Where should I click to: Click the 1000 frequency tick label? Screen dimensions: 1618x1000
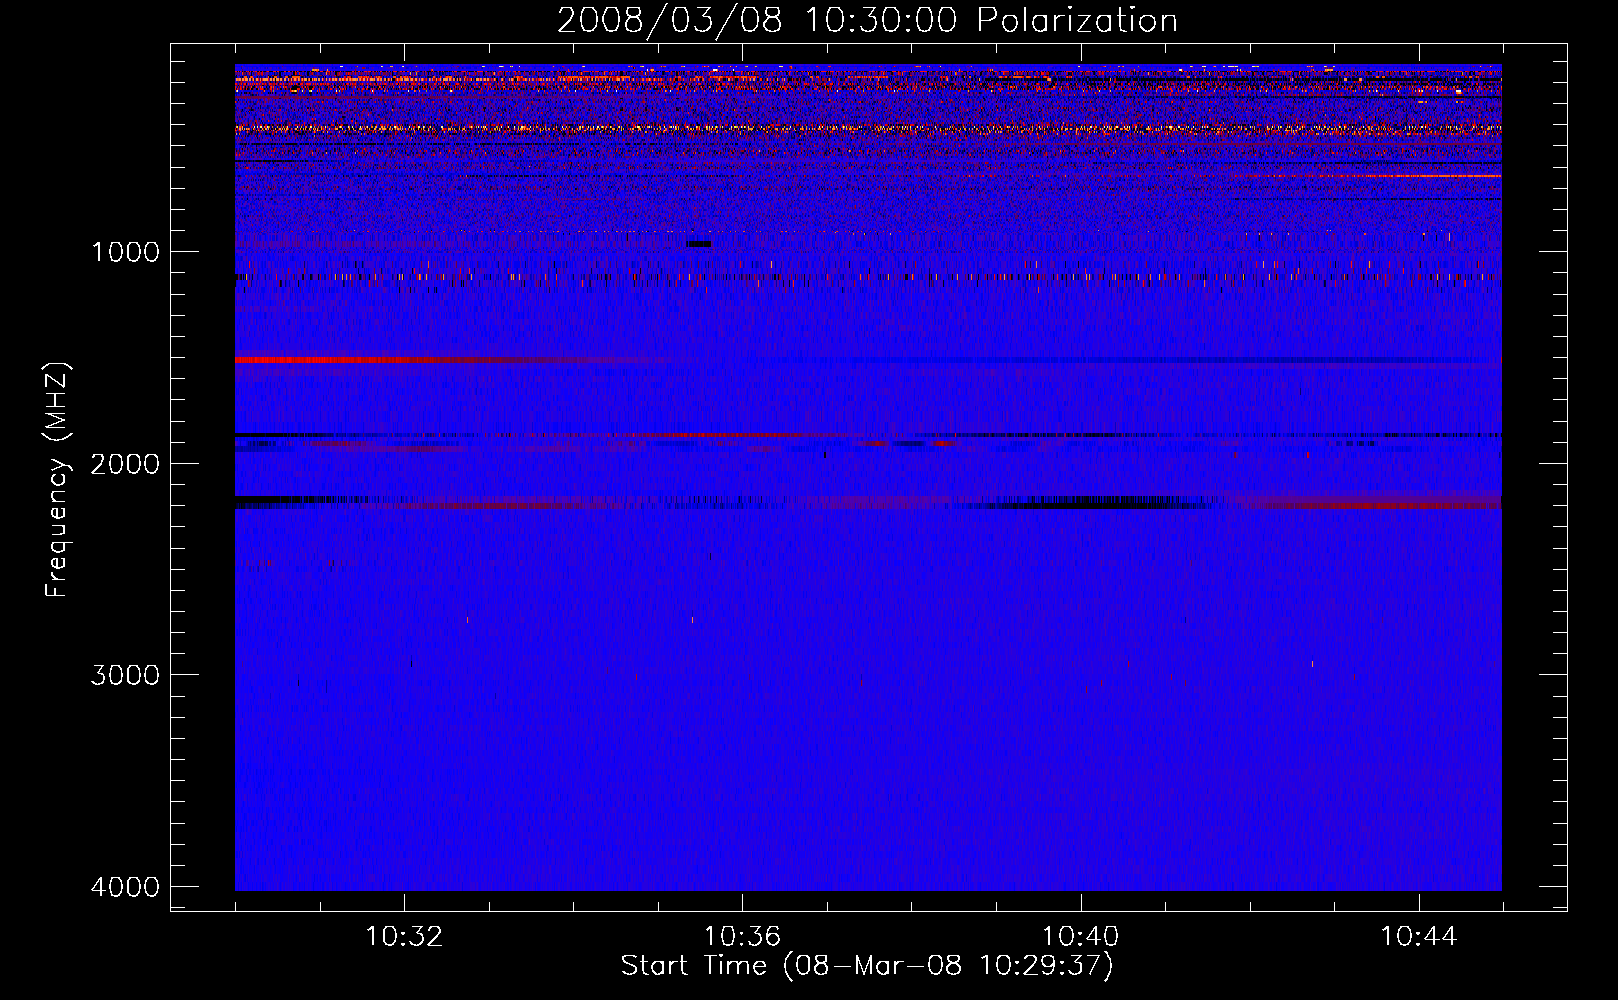click(x=125, y=251)
